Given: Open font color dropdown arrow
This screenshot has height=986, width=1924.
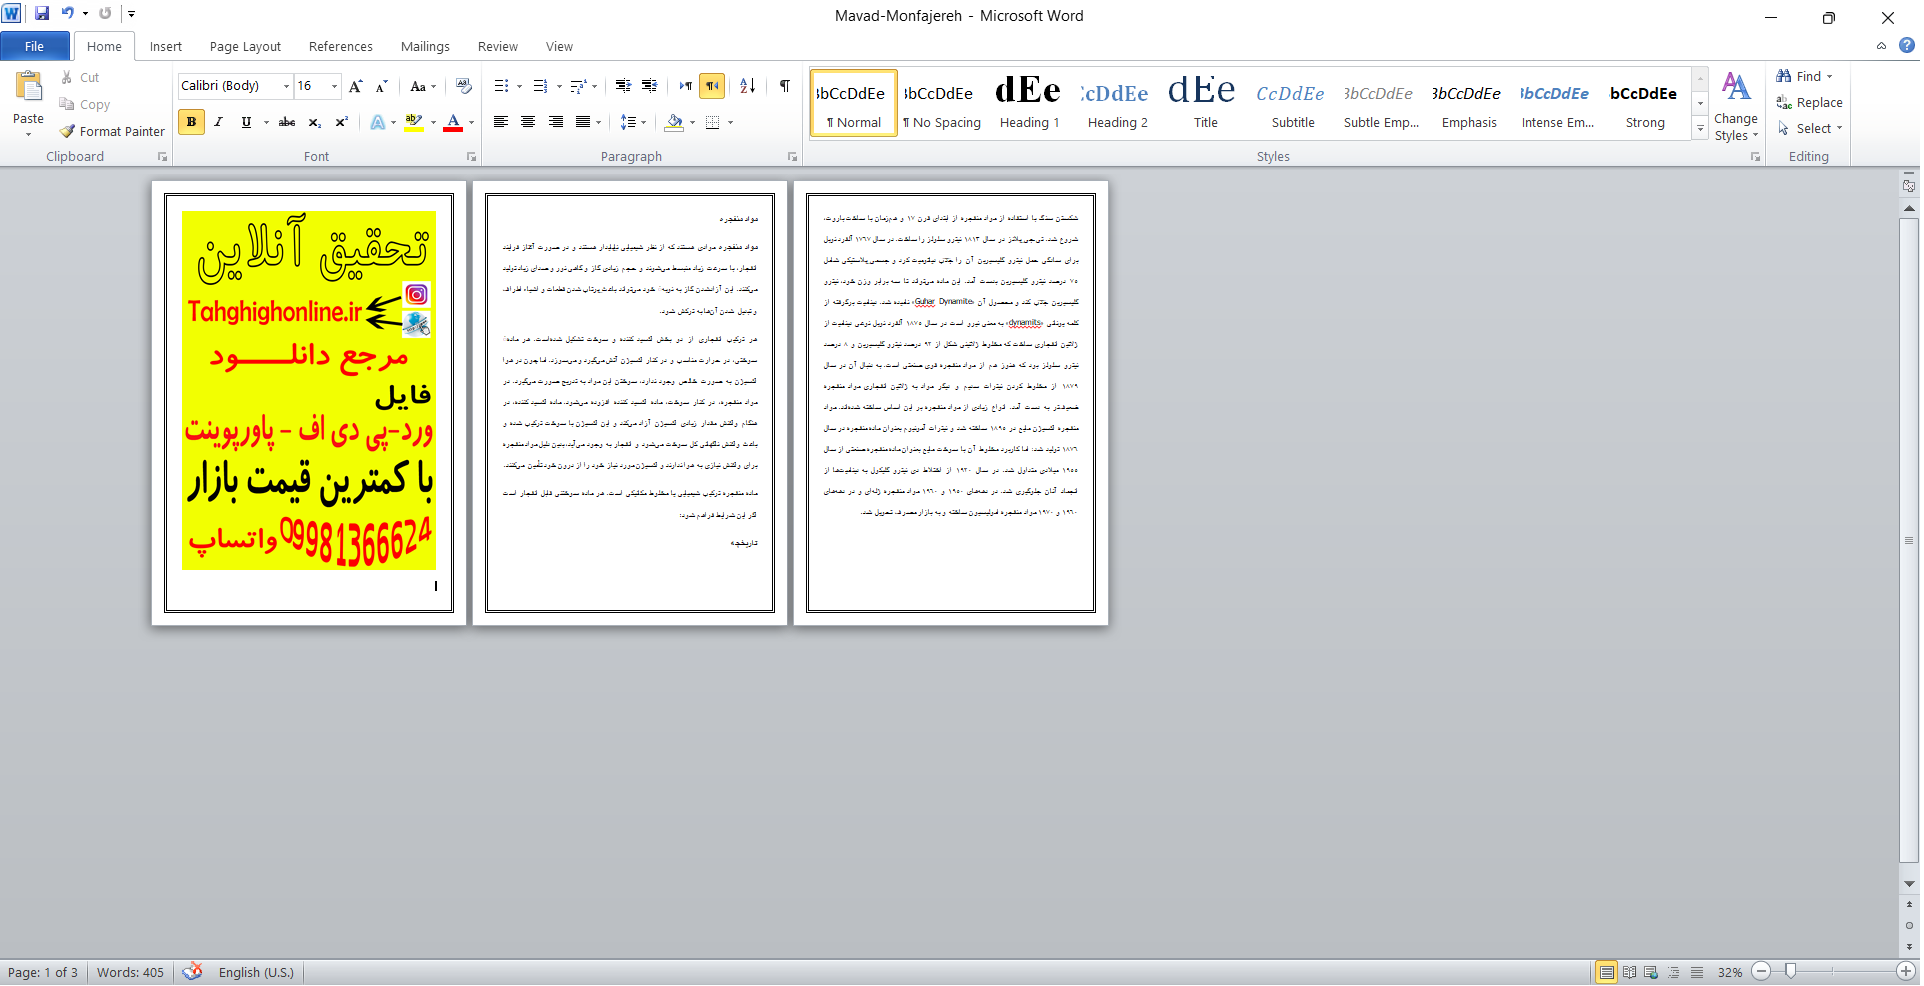Looking at the screenshot, I should coord(471,122).
